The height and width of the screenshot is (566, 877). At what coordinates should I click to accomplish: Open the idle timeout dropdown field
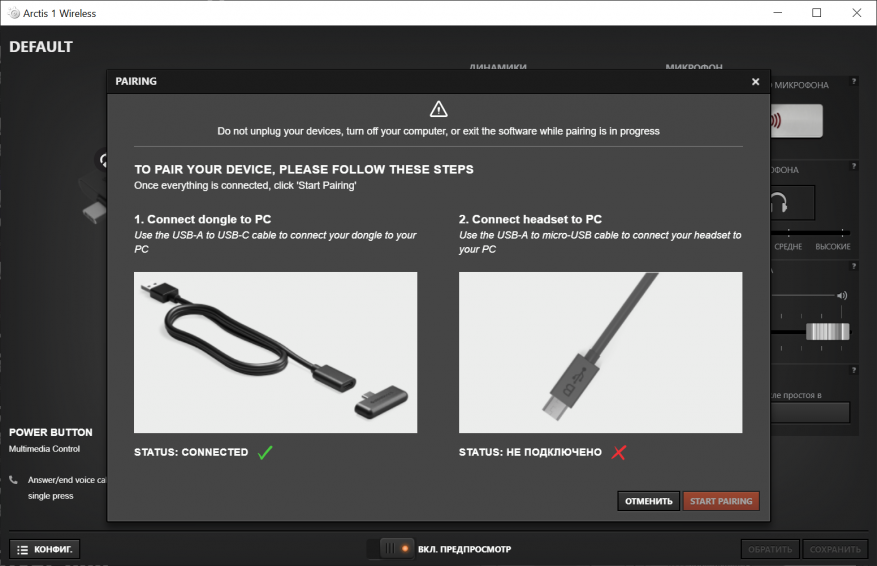[810, 413]
